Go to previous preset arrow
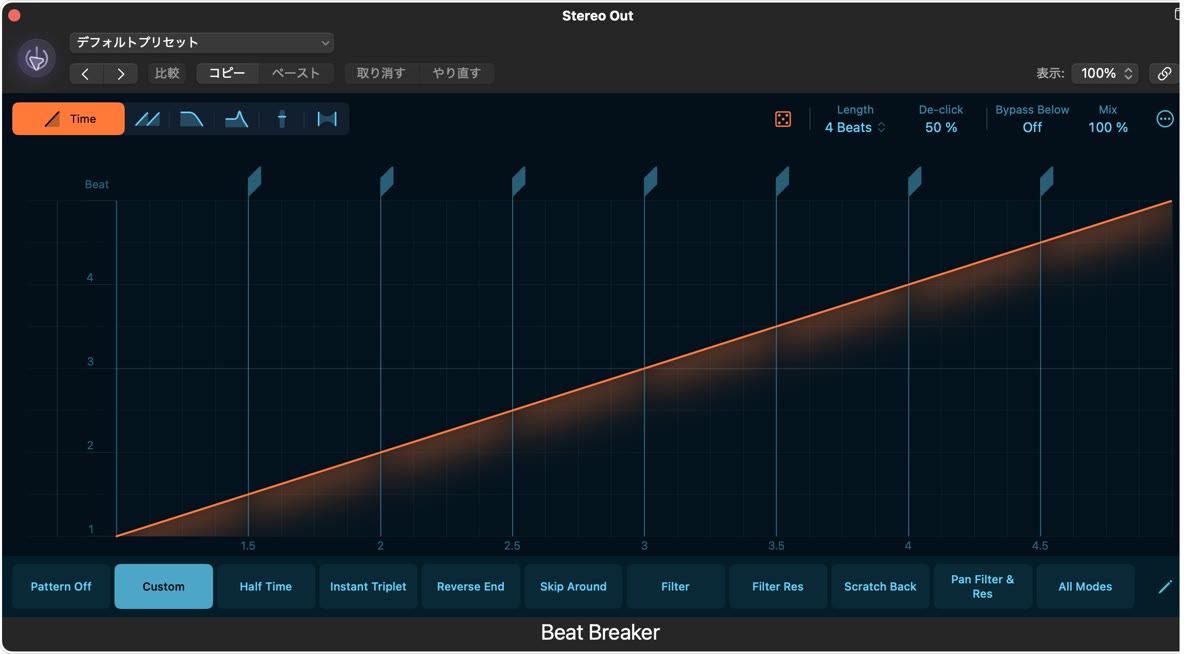 tap(86, 73)
